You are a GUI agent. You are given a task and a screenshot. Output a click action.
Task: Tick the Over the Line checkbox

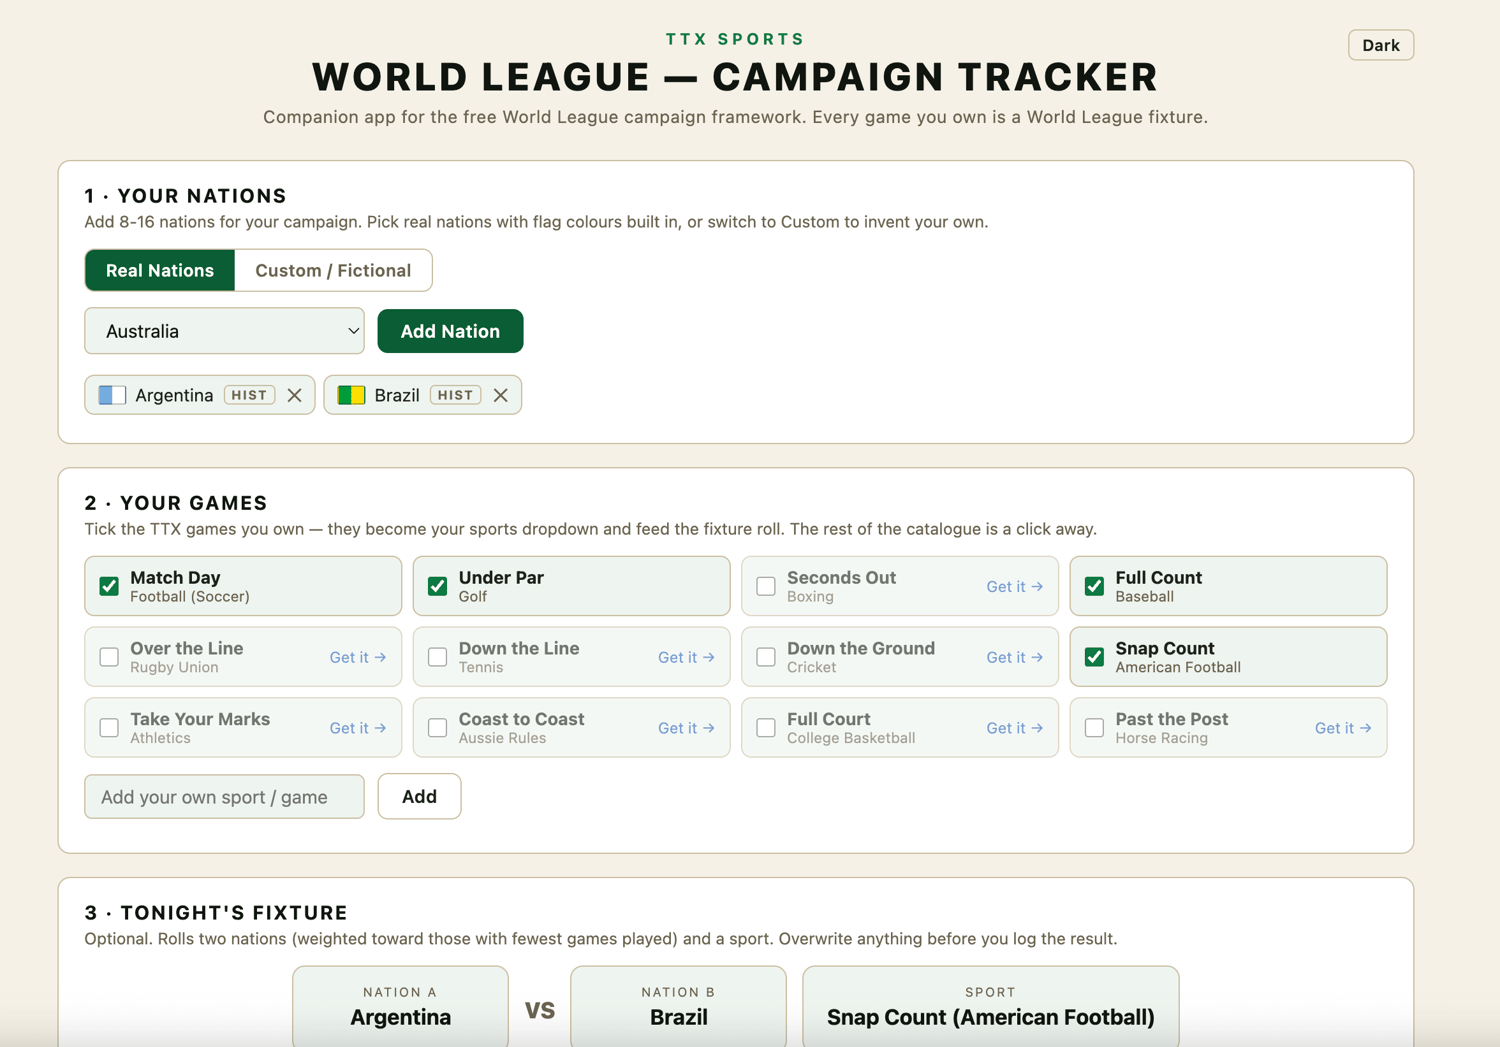point(109,657)
